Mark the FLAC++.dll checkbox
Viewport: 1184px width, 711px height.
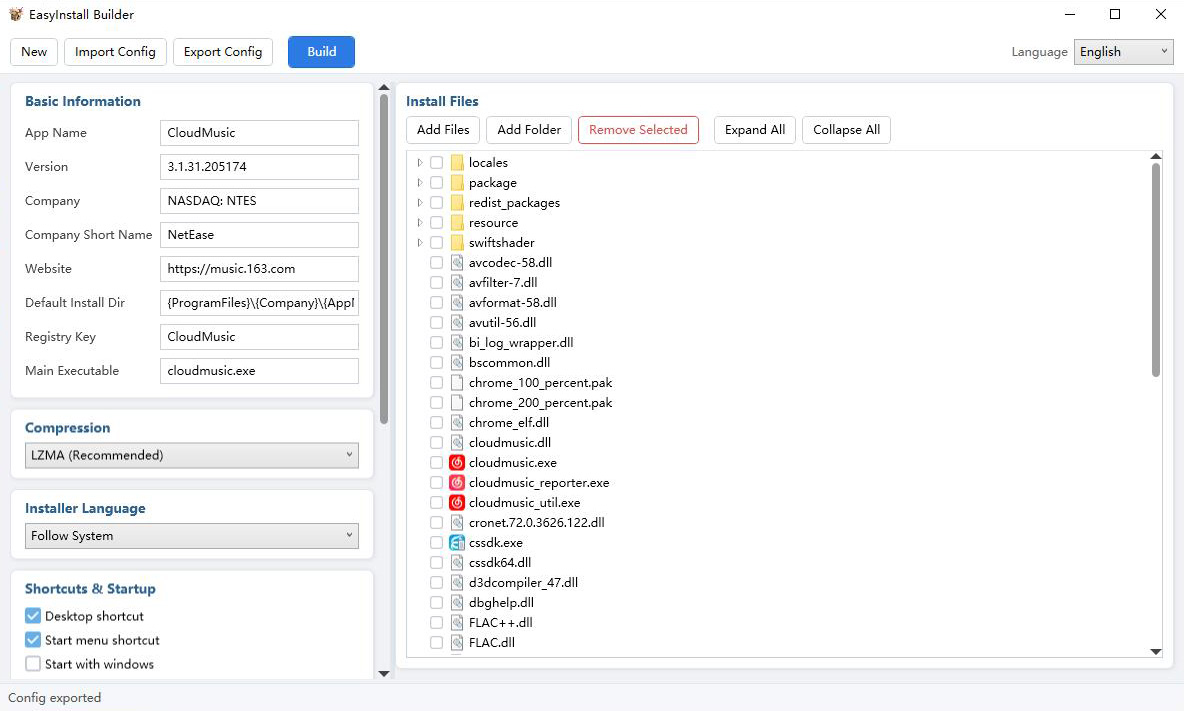436,623
